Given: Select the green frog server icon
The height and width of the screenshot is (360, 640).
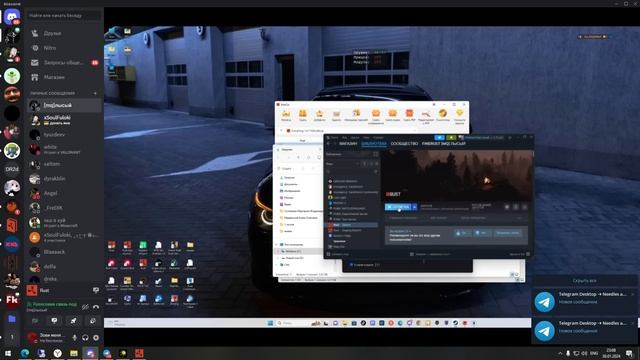Looking at the screenshot, I should click(12, 76).
